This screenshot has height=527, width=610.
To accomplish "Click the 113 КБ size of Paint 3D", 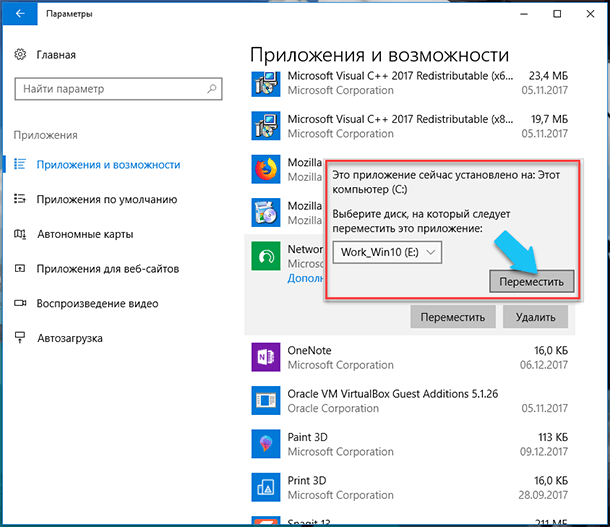I will click(553, 437).
